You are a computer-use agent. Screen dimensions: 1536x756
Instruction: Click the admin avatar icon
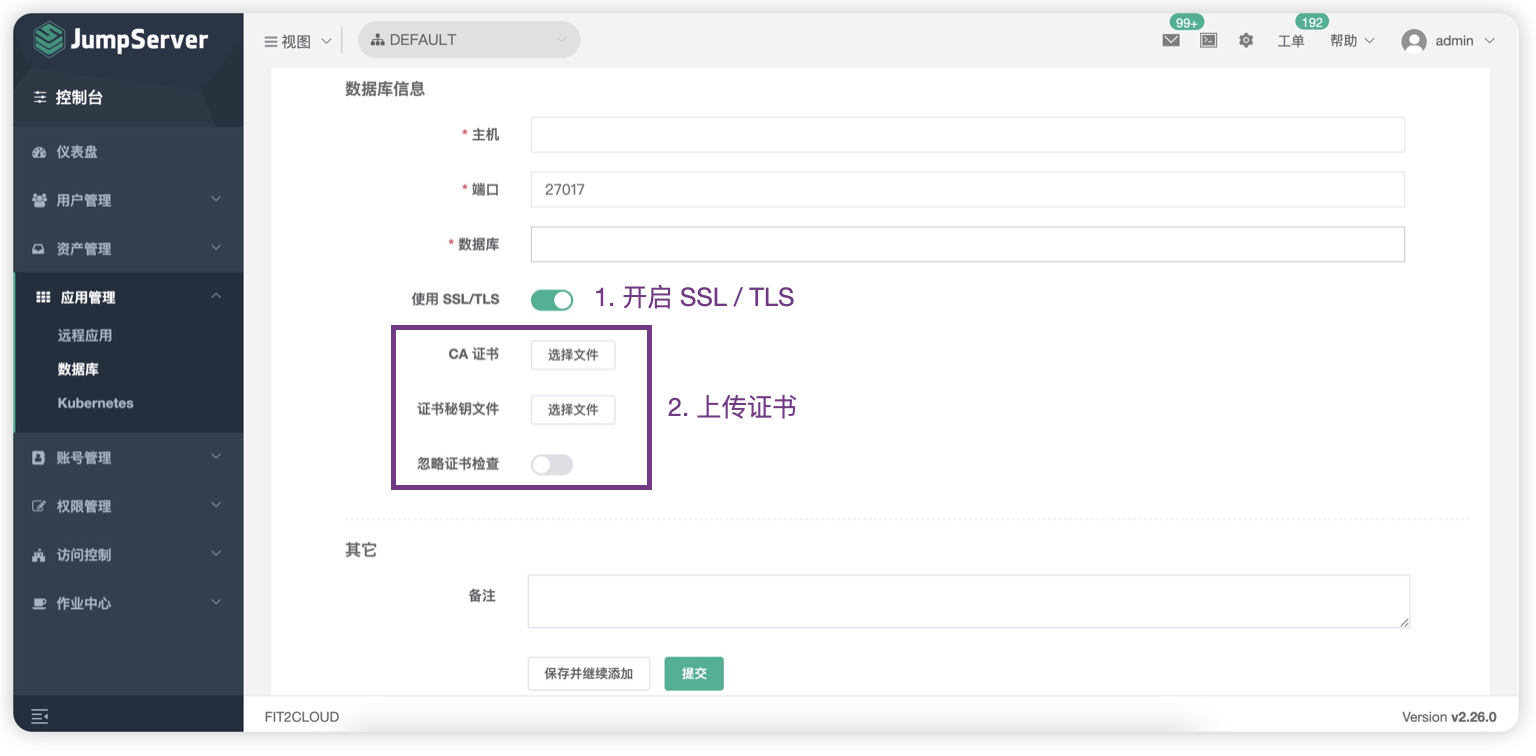1414,40
